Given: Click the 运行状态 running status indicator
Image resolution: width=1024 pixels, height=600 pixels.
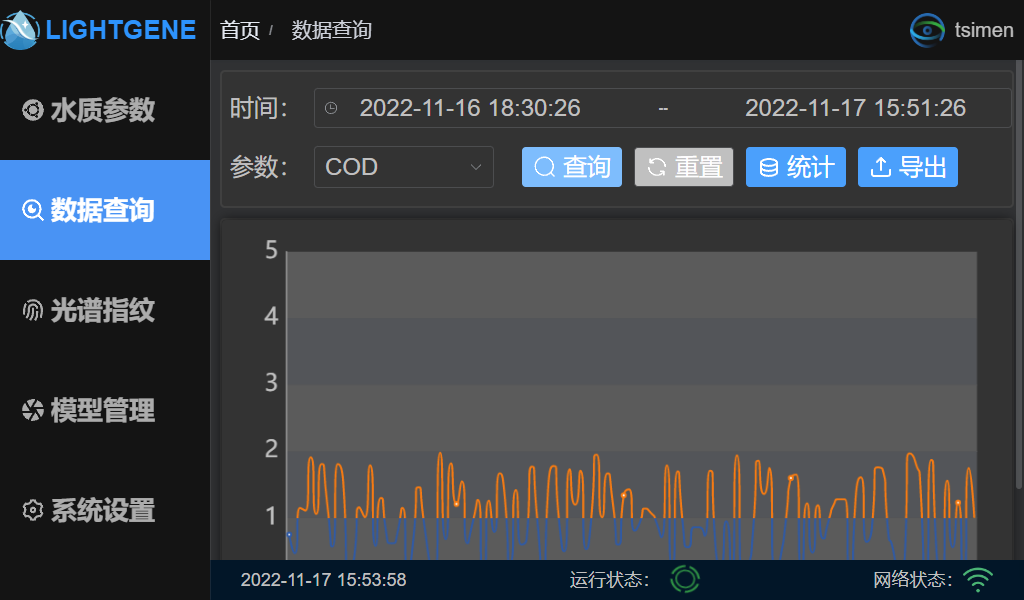Looking at the screenshot, I should 685,579.
